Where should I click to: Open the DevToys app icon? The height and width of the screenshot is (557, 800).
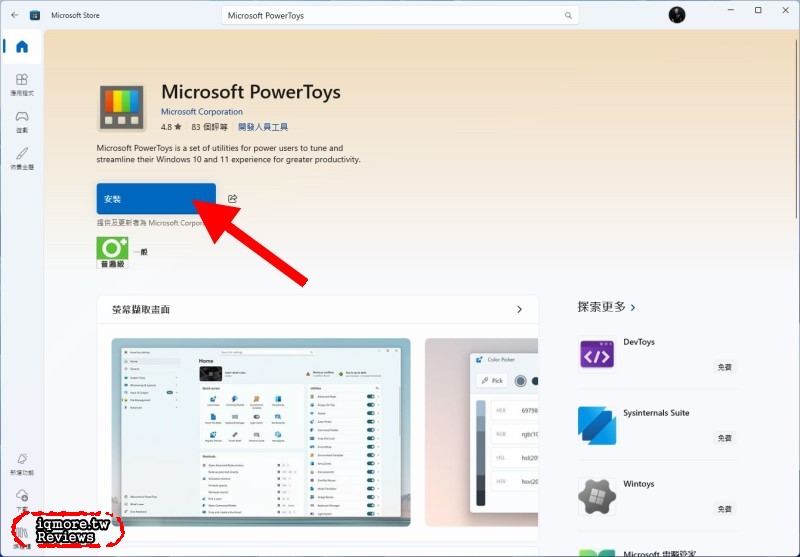[597, 355]
